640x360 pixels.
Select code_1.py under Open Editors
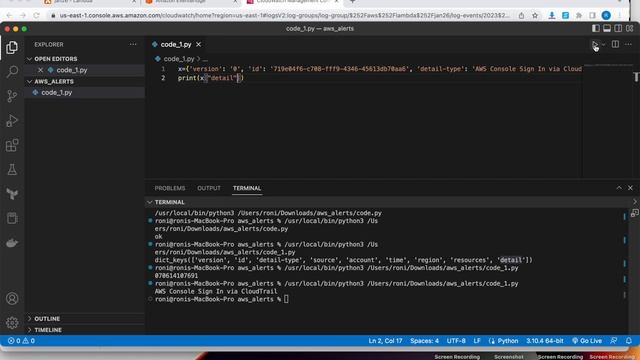tap(72, 70)
